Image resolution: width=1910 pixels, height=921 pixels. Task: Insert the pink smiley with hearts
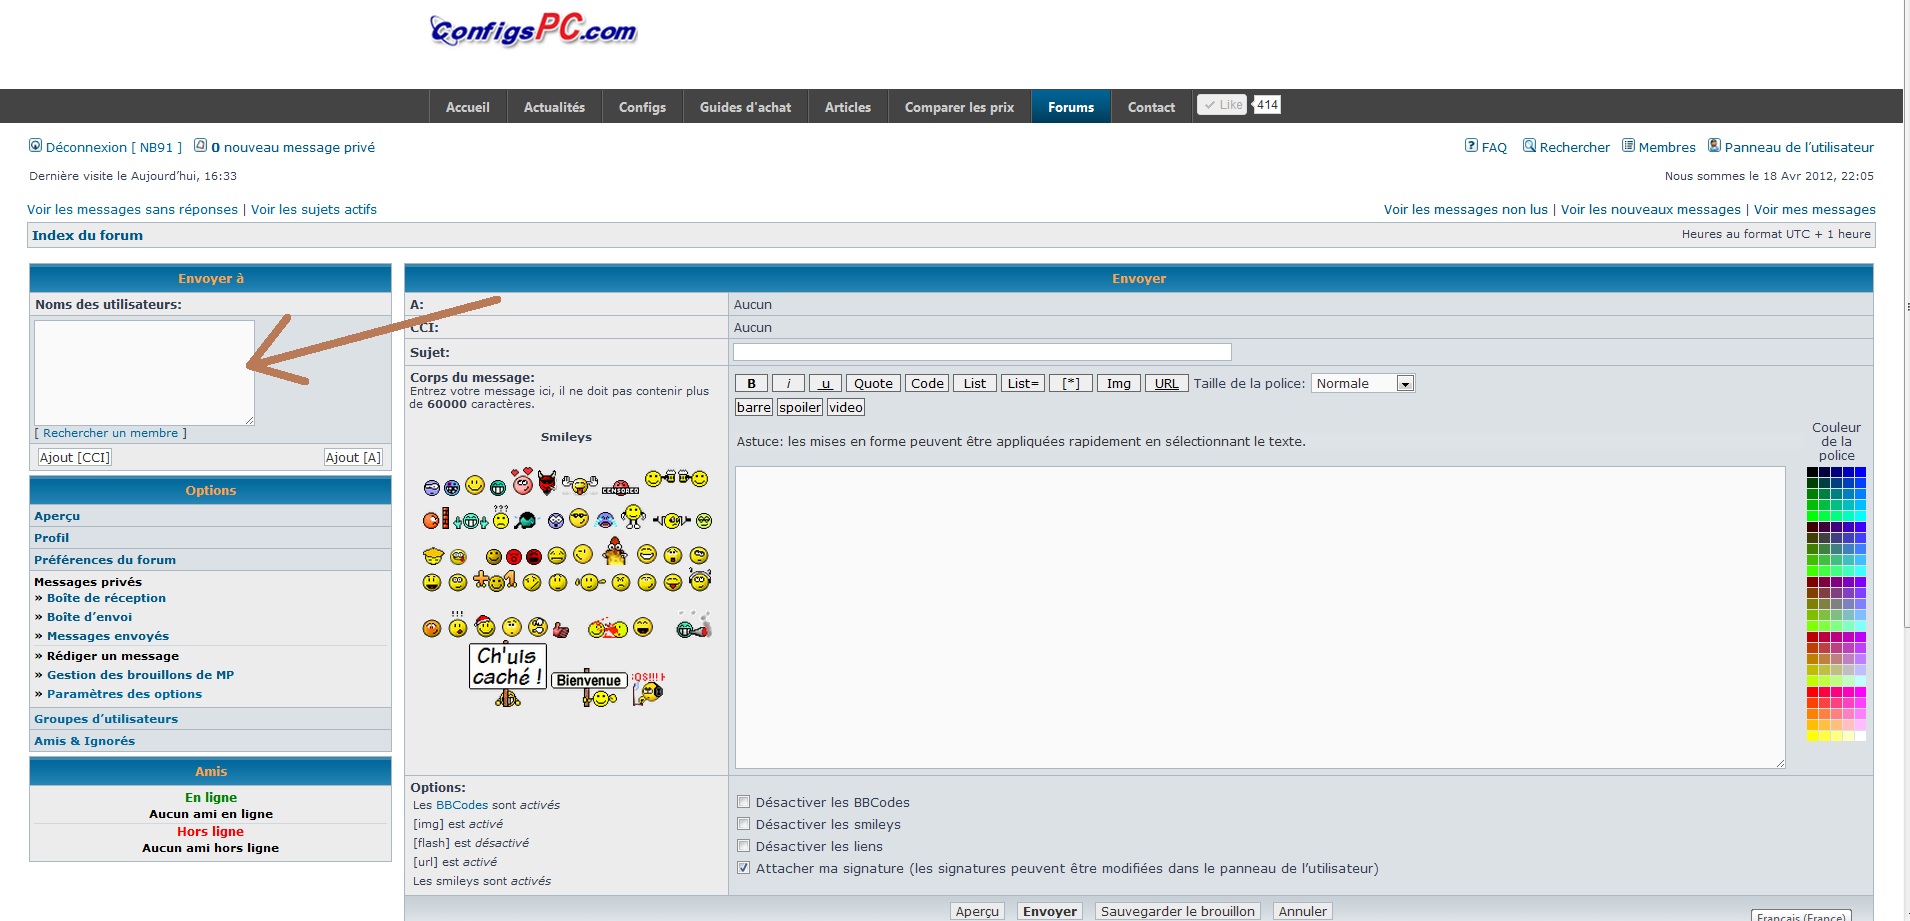[523, 482]
